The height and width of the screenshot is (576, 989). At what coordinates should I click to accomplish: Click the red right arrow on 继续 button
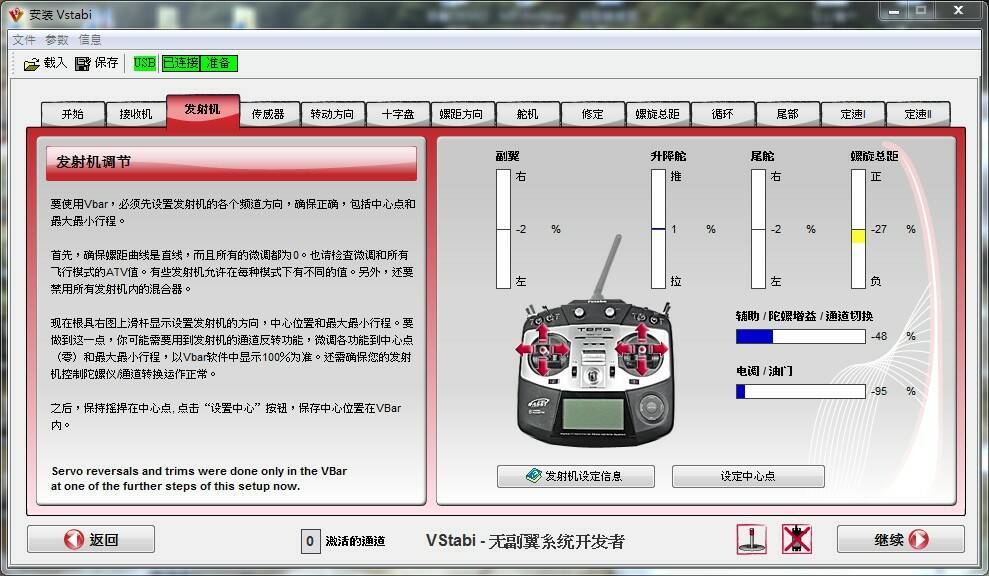tap(919, 539)
